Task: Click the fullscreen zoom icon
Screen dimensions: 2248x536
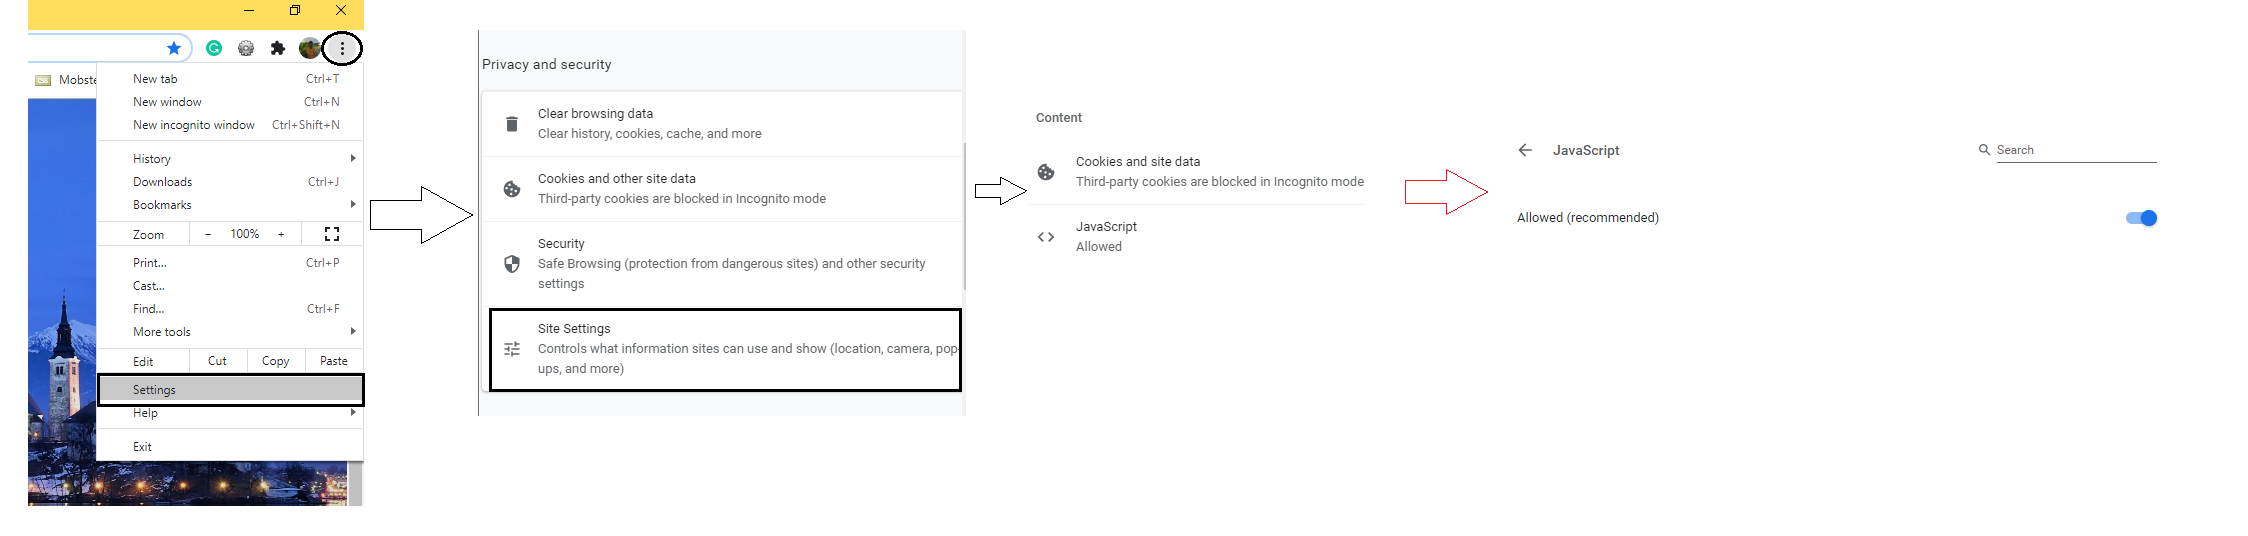Action: point(332,234)
